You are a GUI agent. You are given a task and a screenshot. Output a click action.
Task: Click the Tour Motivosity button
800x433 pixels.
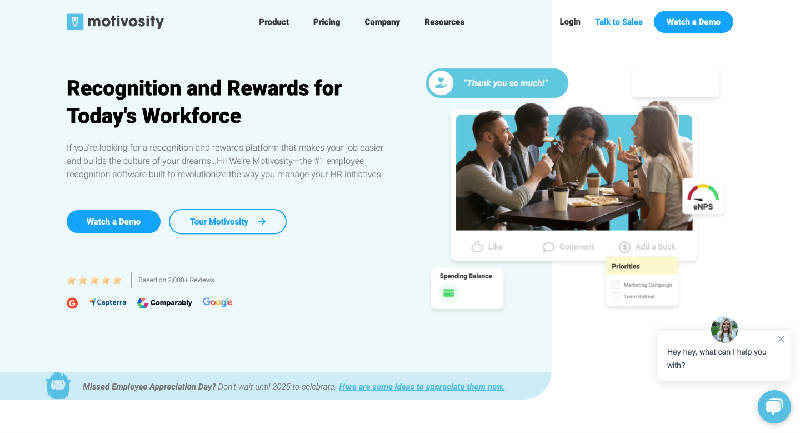coord(227,222)
